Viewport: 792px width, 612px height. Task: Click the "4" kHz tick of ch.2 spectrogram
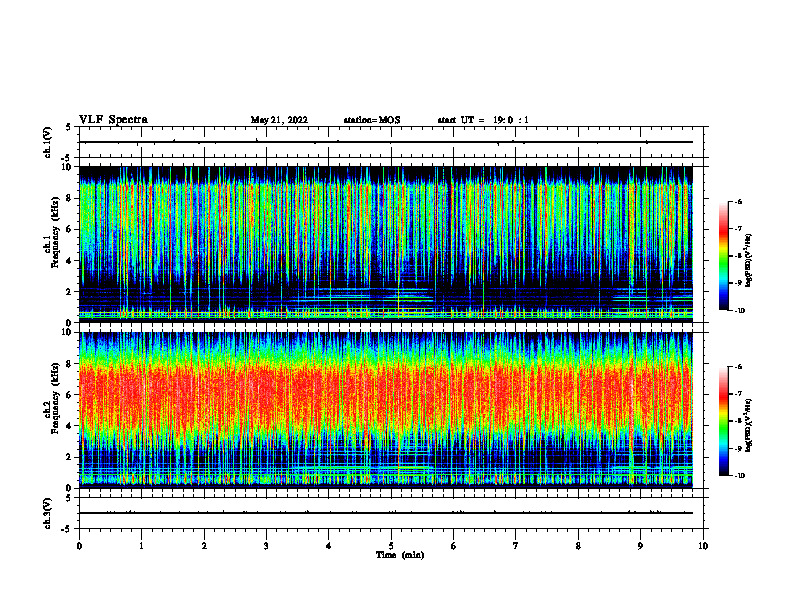(x=69, y=426)
